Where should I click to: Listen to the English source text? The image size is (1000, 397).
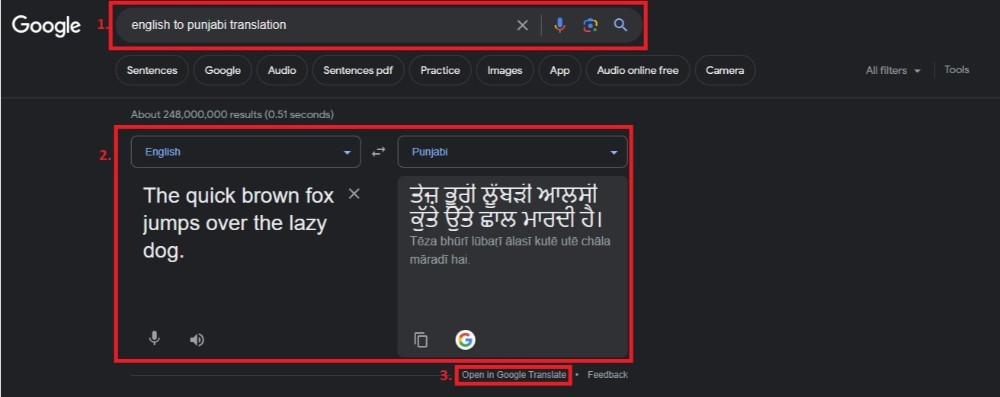click(196, 340)
